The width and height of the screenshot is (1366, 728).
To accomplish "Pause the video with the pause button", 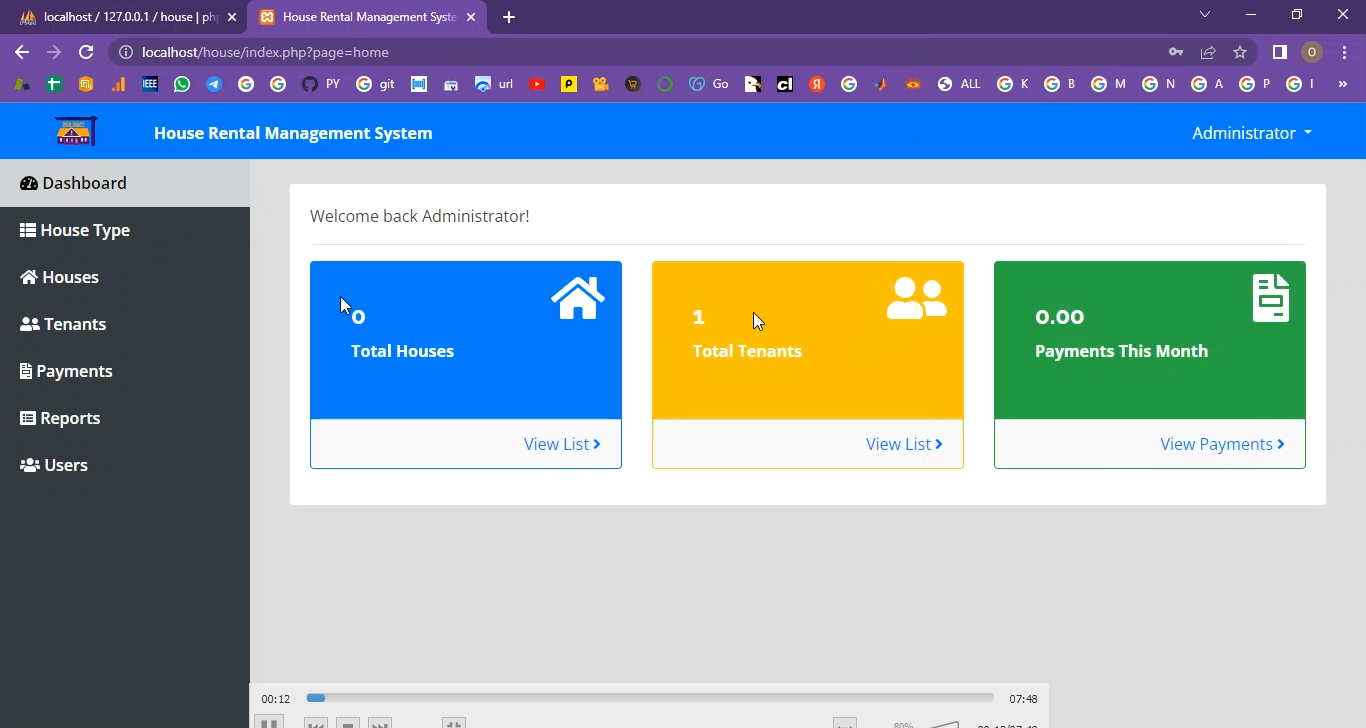I will (x=269, y=723).
